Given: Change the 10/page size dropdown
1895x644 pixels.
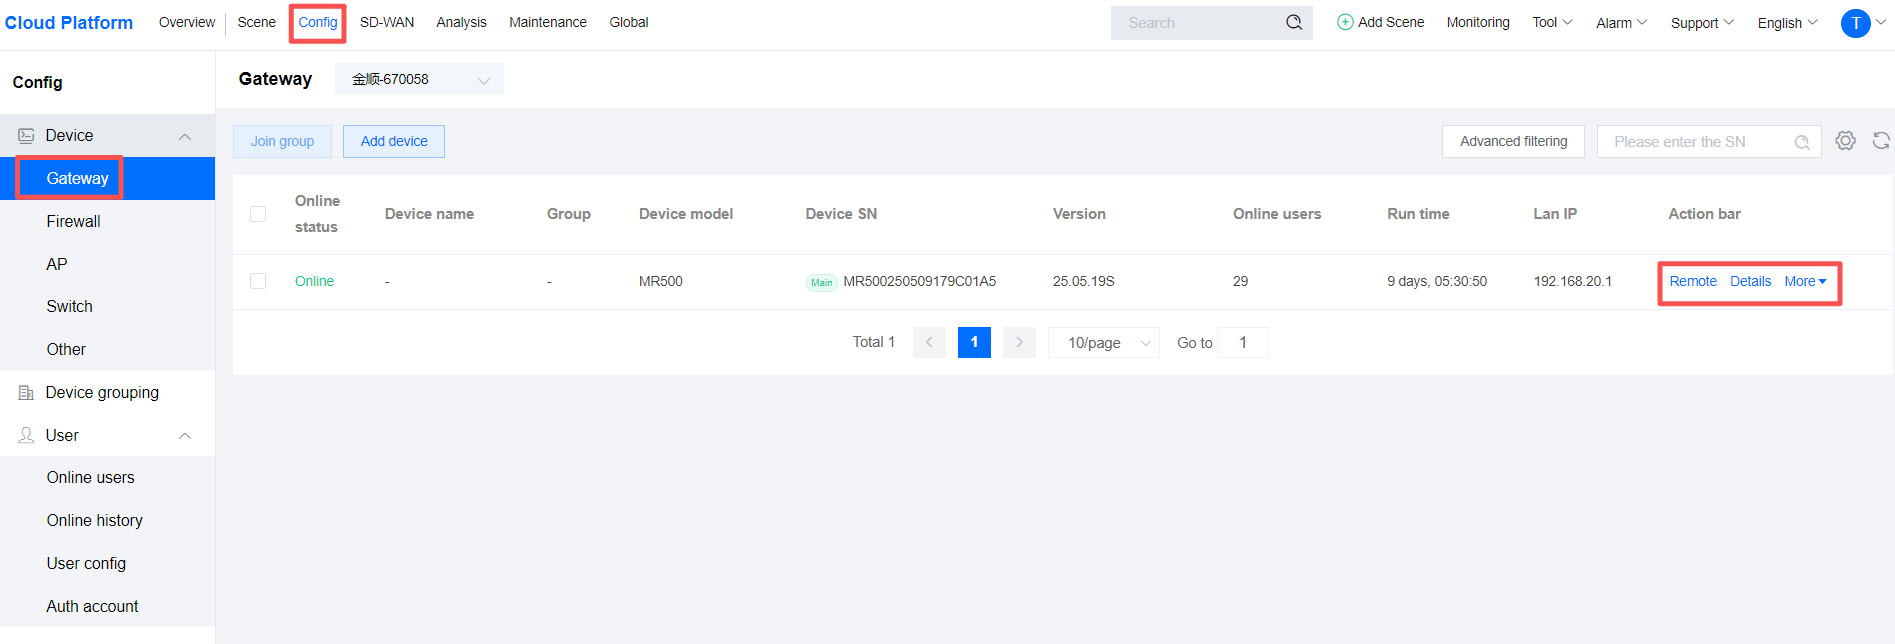Looking at the screenshot, I should click(x=1103, y=342).
